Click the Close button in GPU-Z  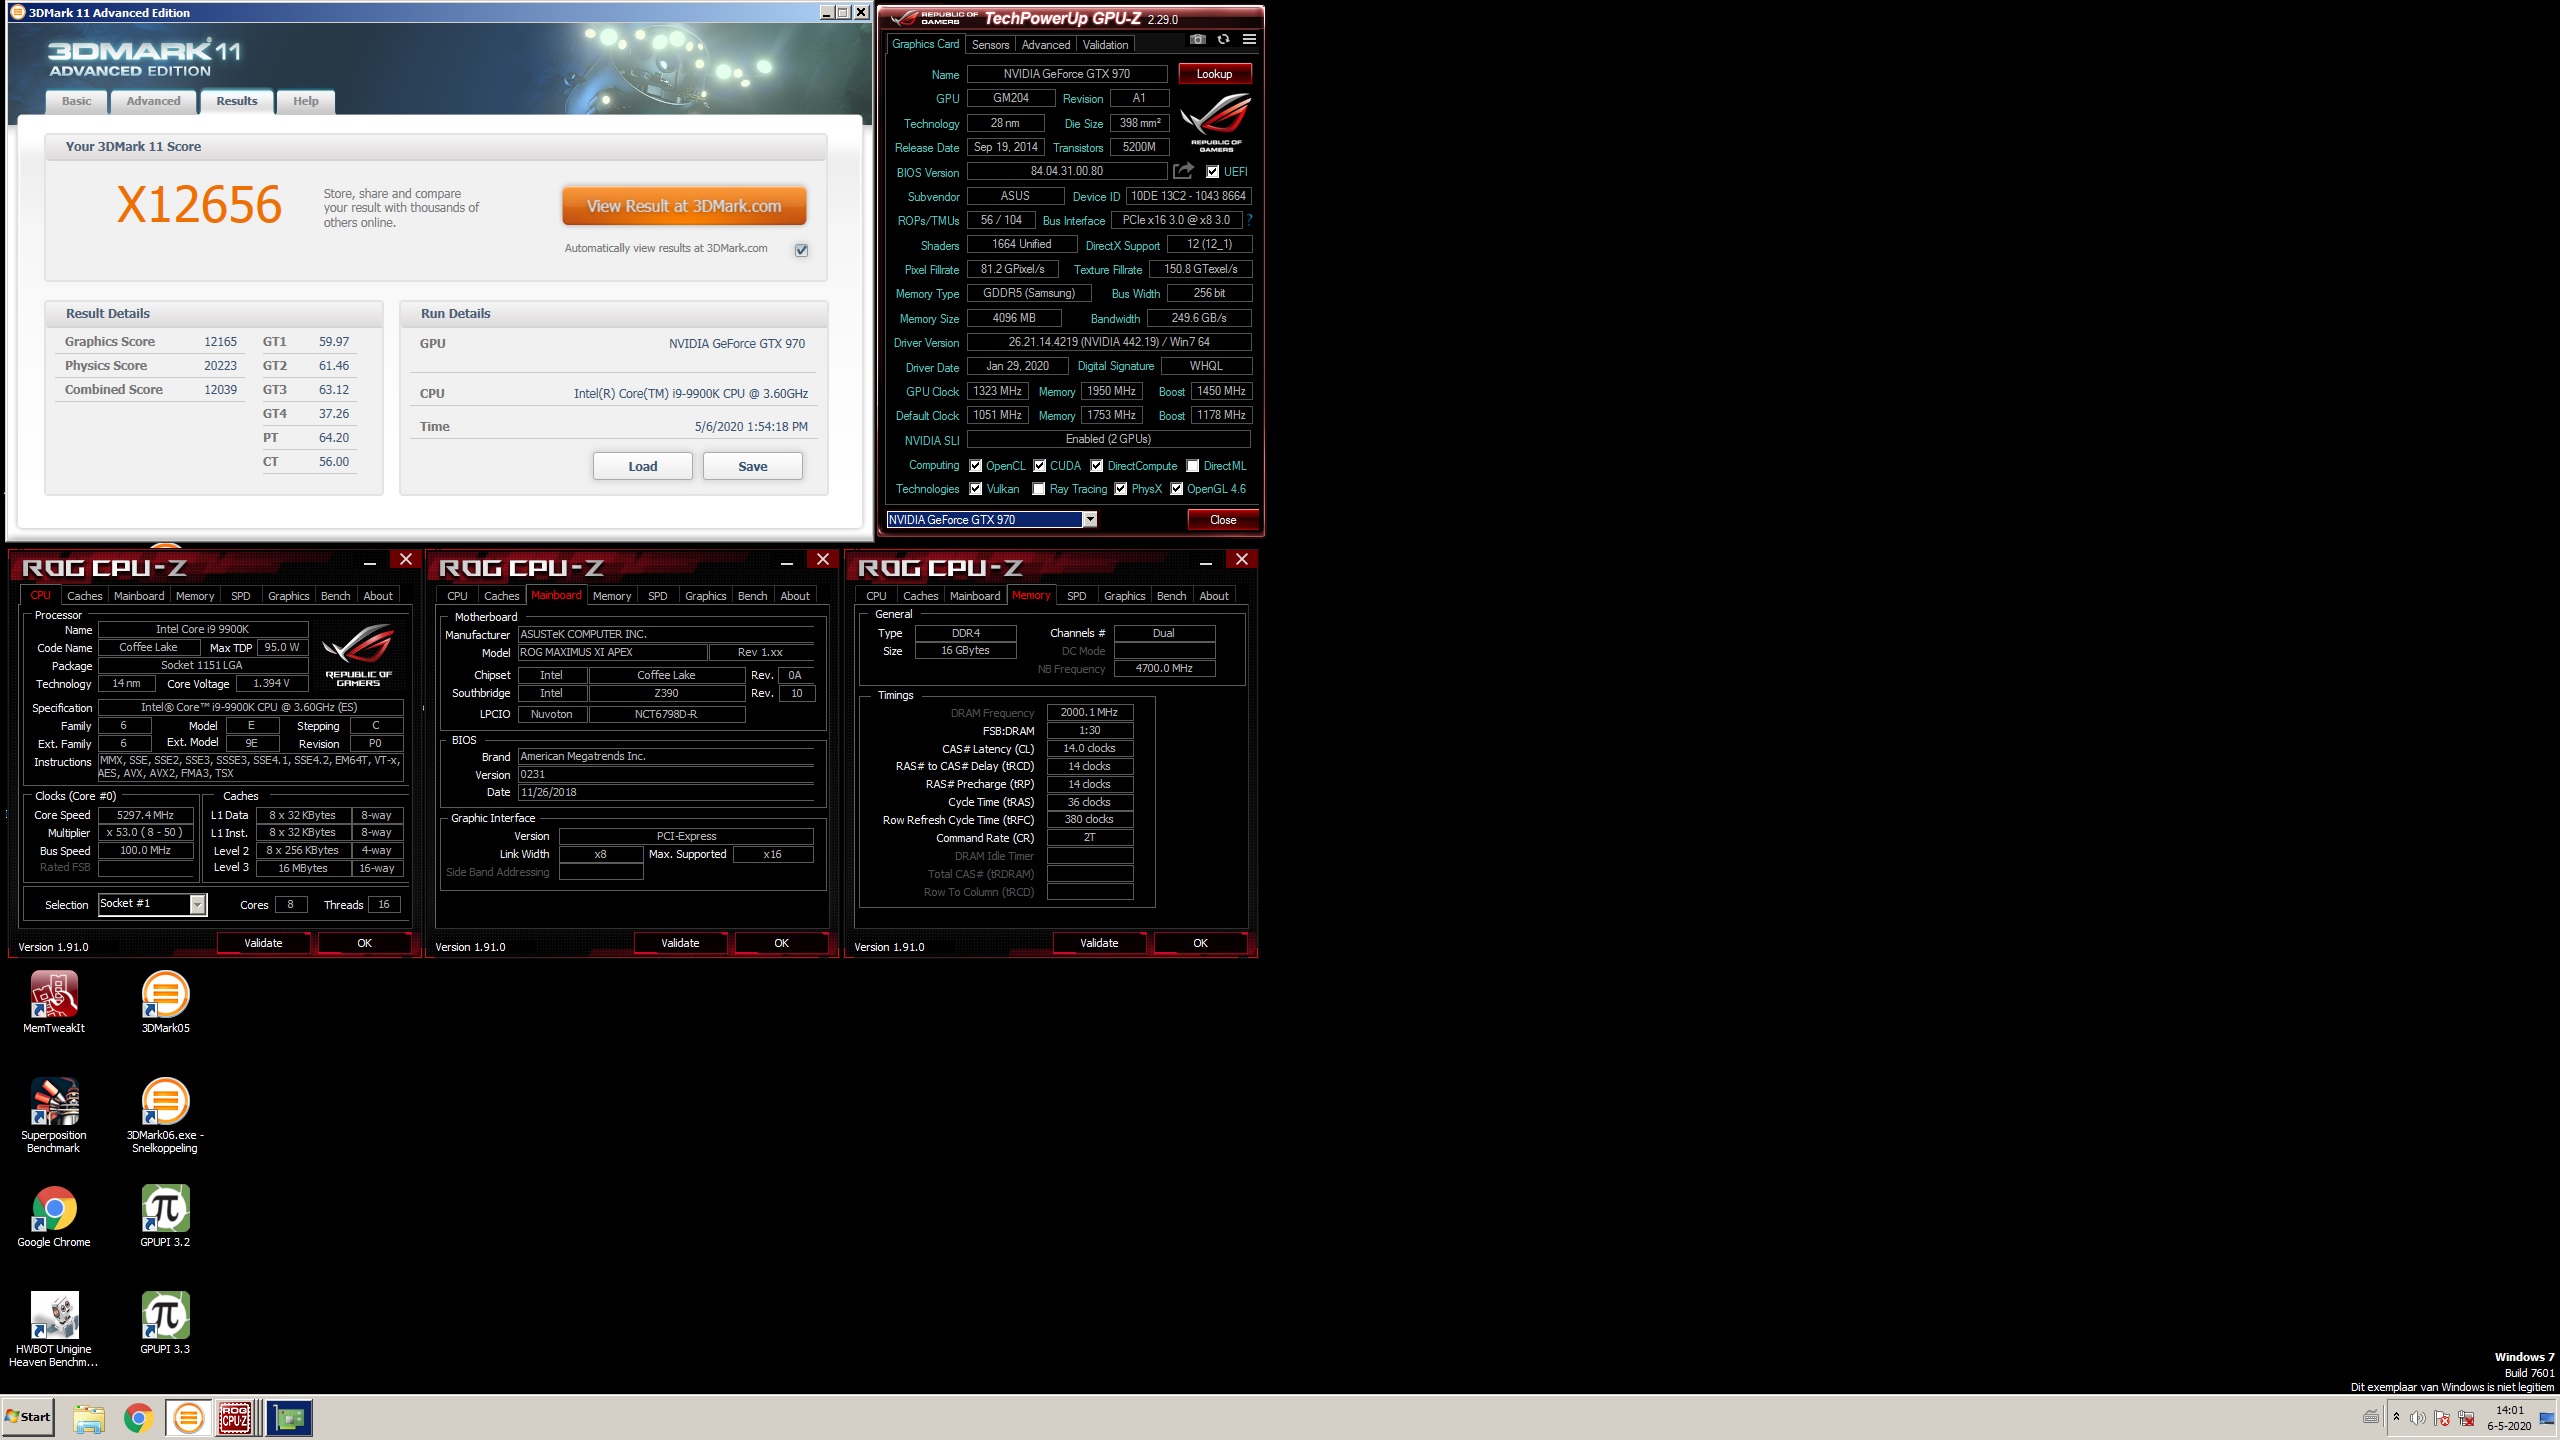tap(1222, 520)
